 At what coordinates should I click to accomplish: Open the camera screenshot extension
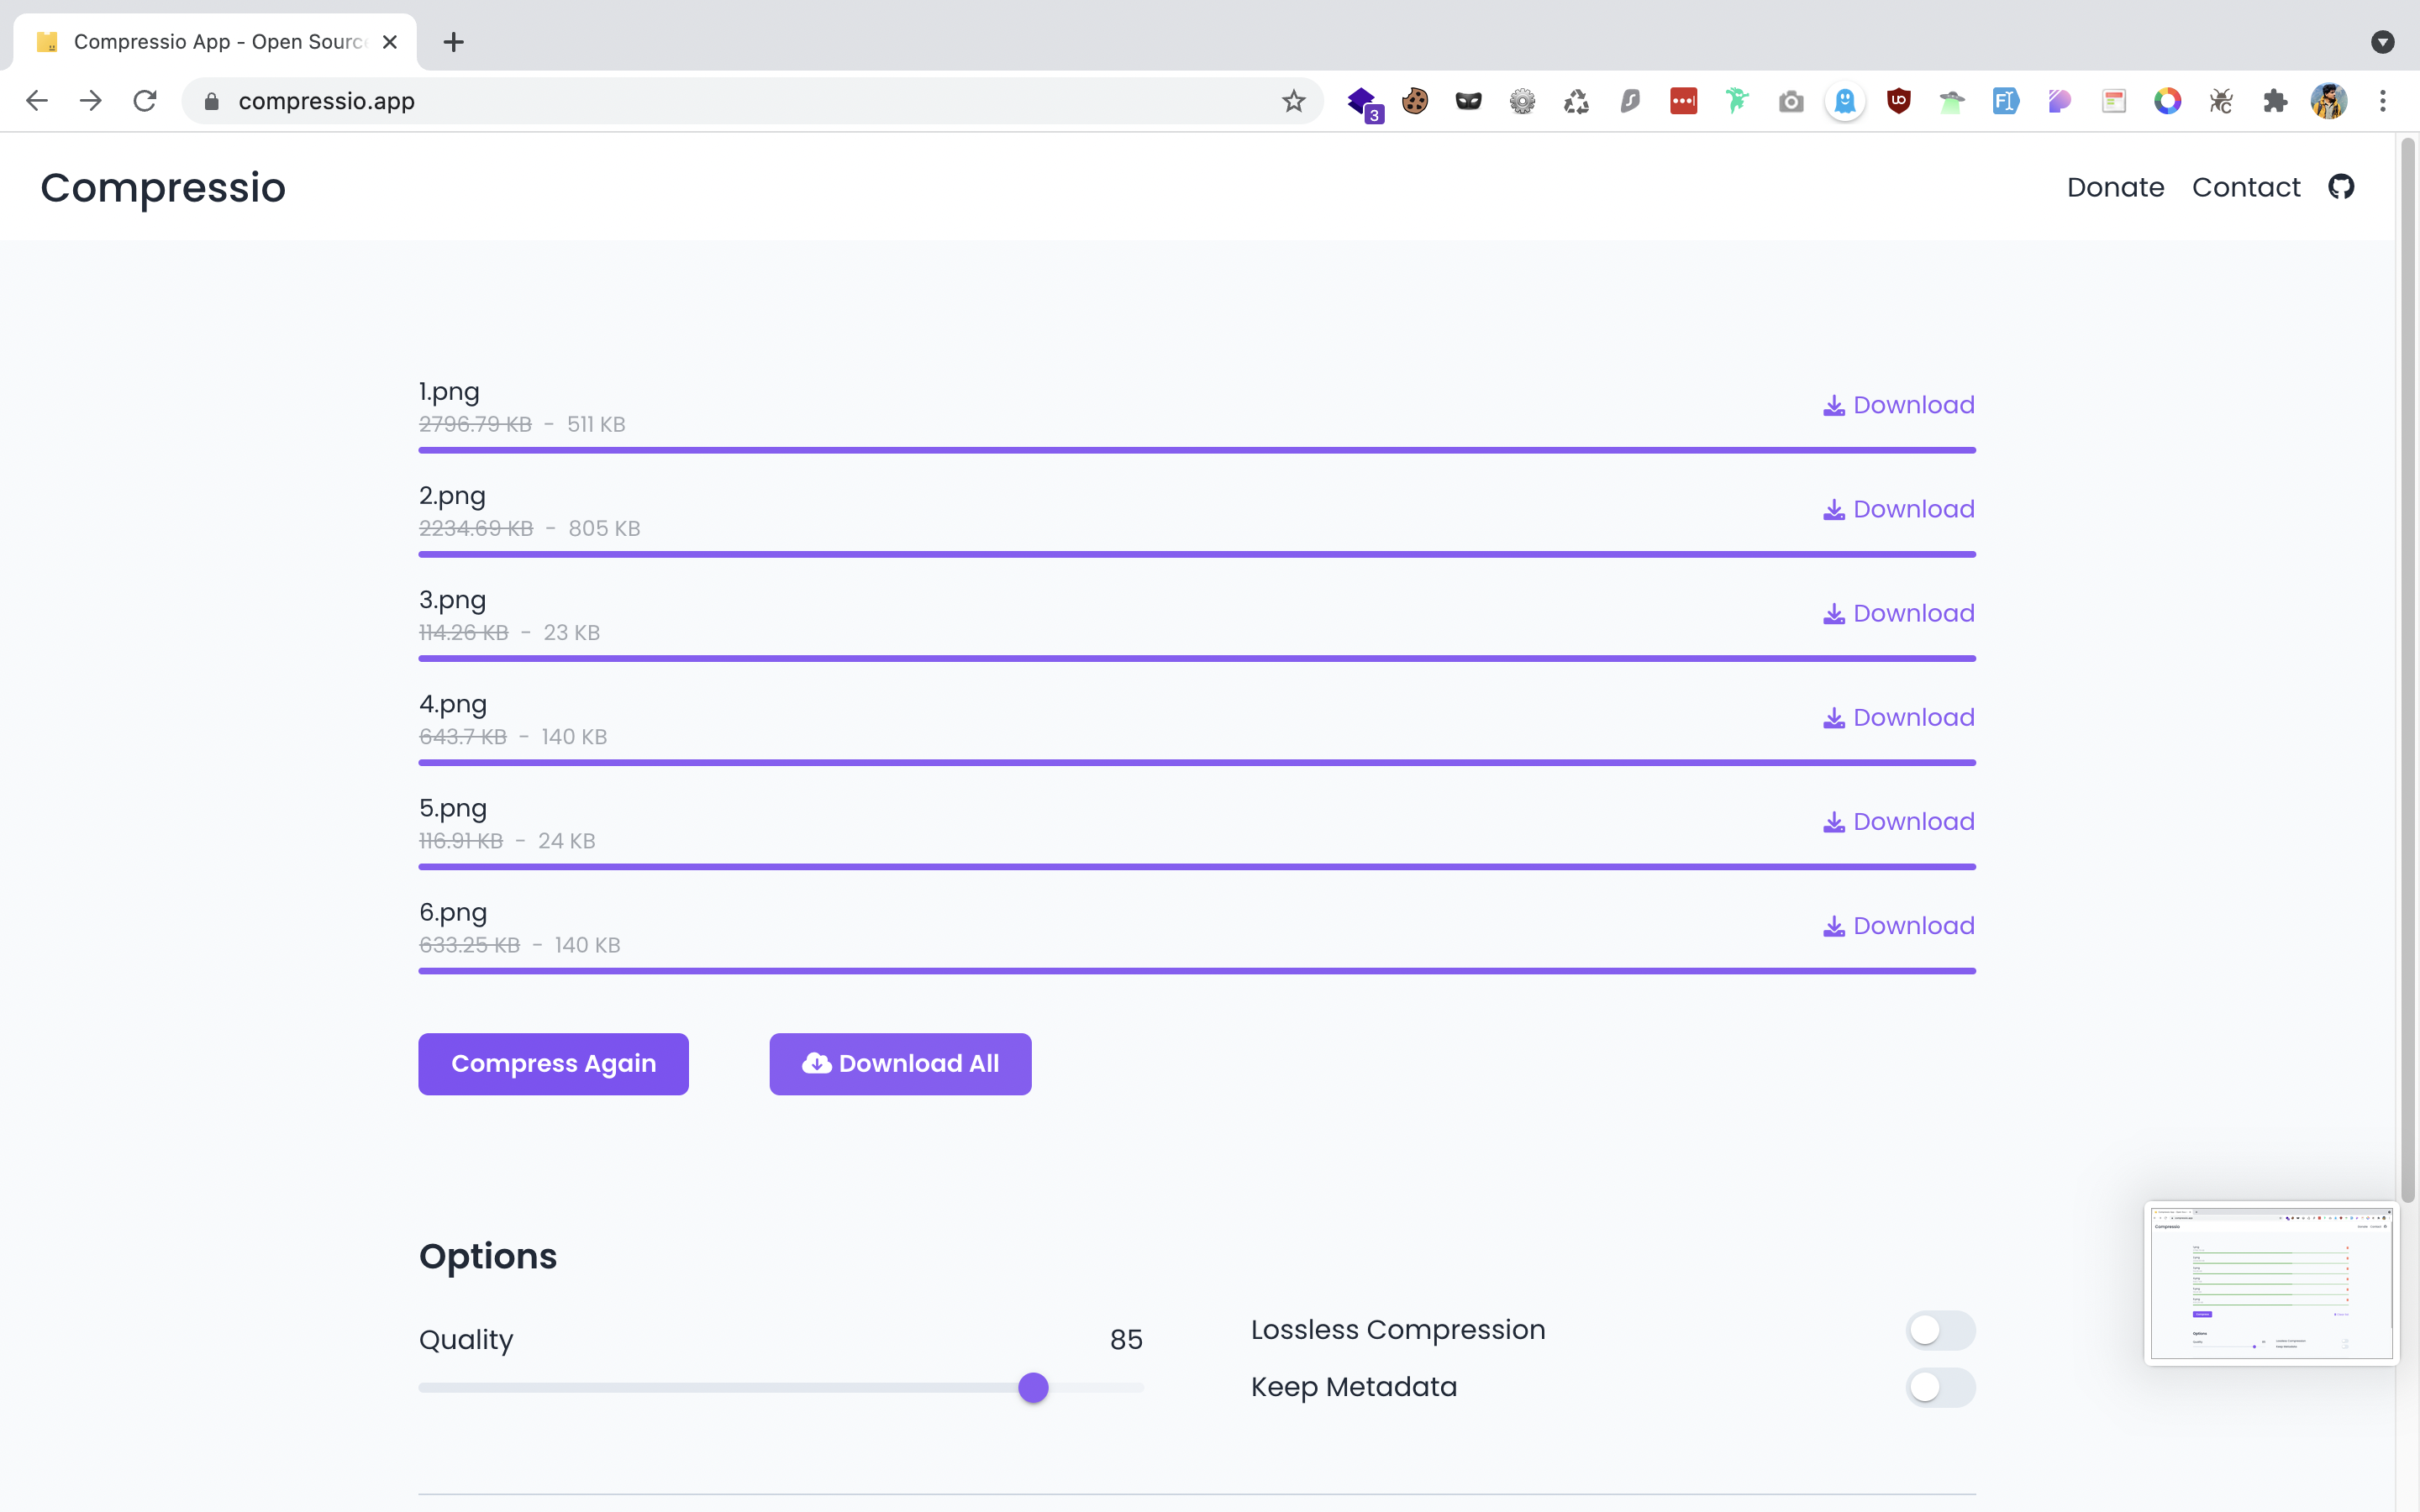(x=1791, y=101)
